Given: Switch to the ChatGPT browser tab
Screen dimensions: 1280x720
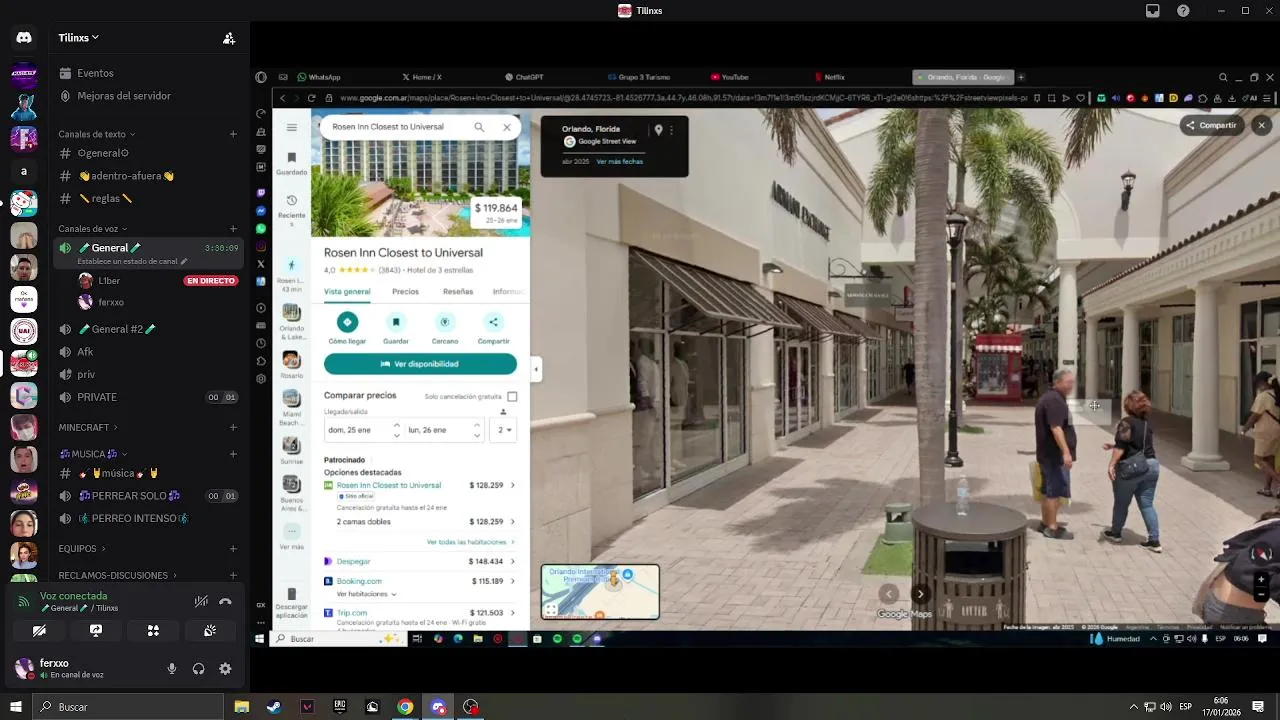Looking at the screenshot, I should click(524, 77).
